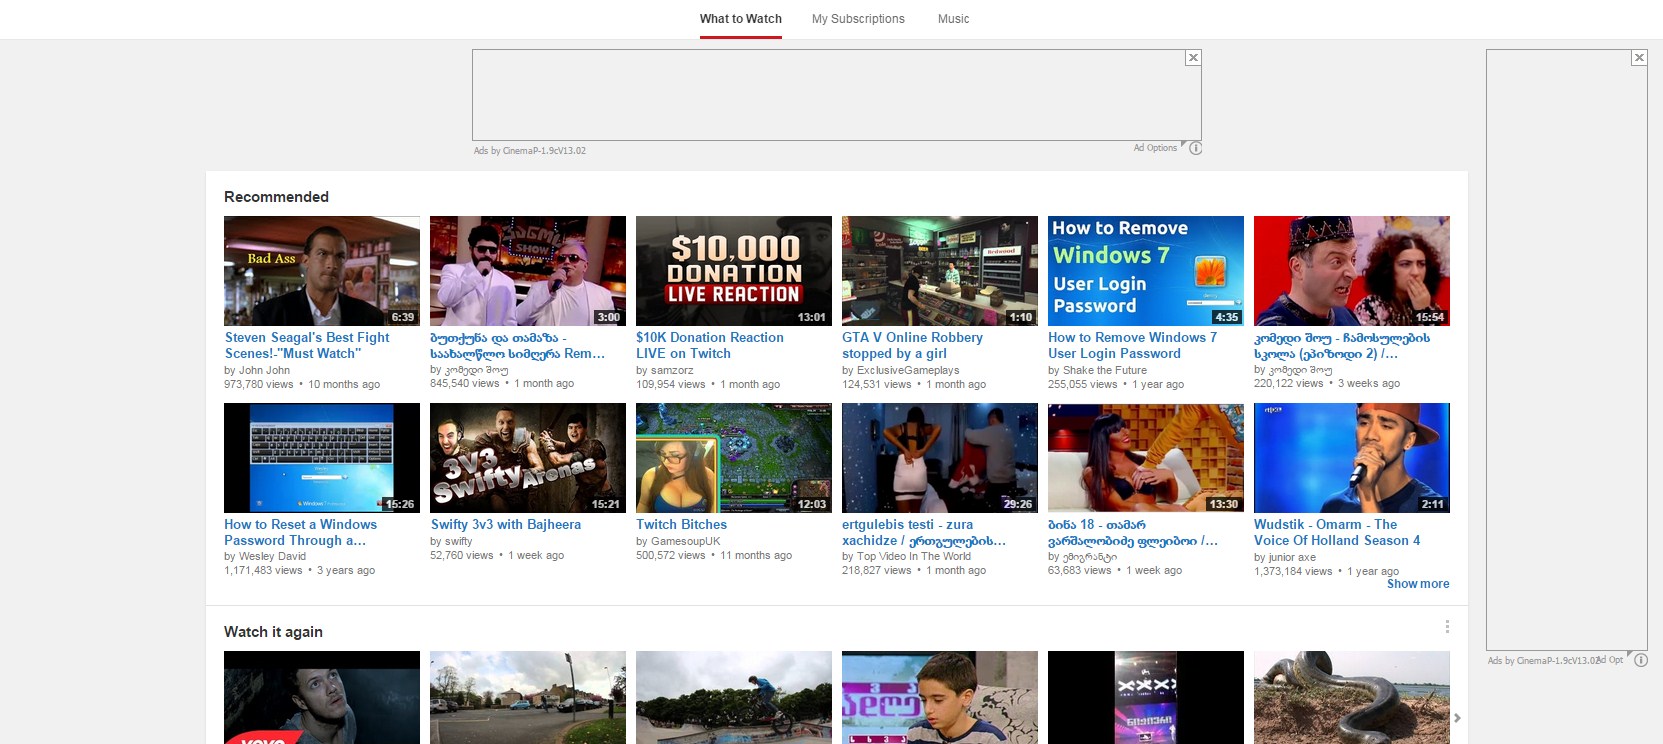Expand Recommended with Show more
This screenshot has height=744, width=1663.
point(1417,584)
